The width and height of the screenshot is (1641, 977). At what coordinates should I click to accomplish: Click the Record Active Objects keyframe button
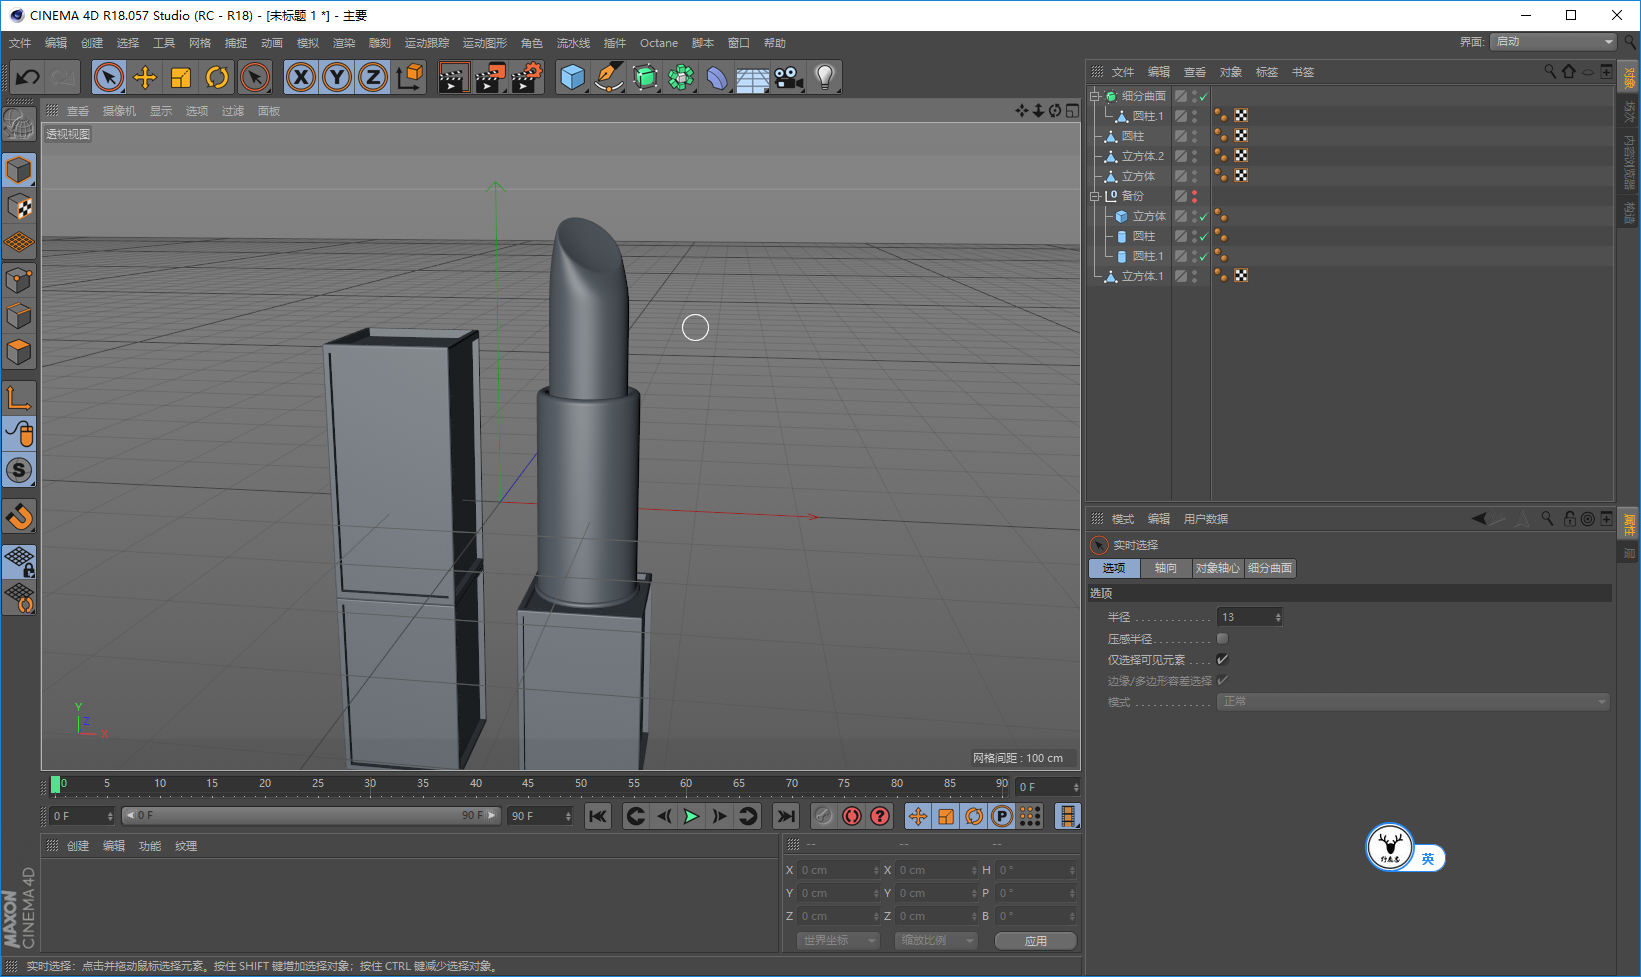[823, 817]
